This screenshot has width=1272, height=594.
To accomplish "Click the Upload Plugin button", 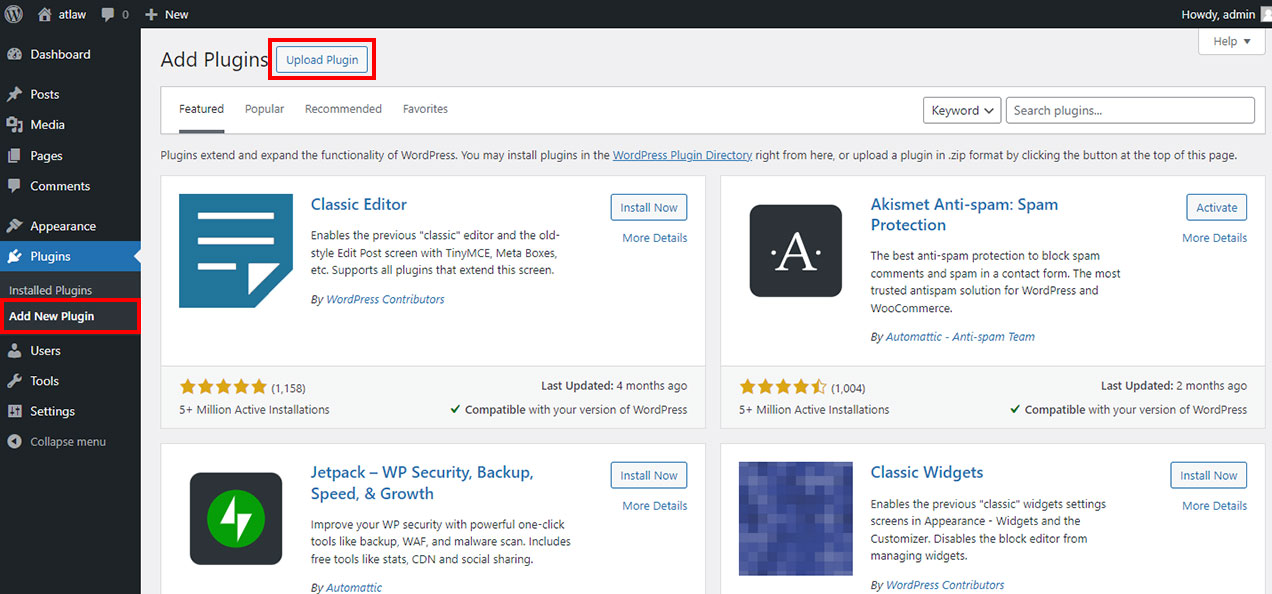I will 322,60.
